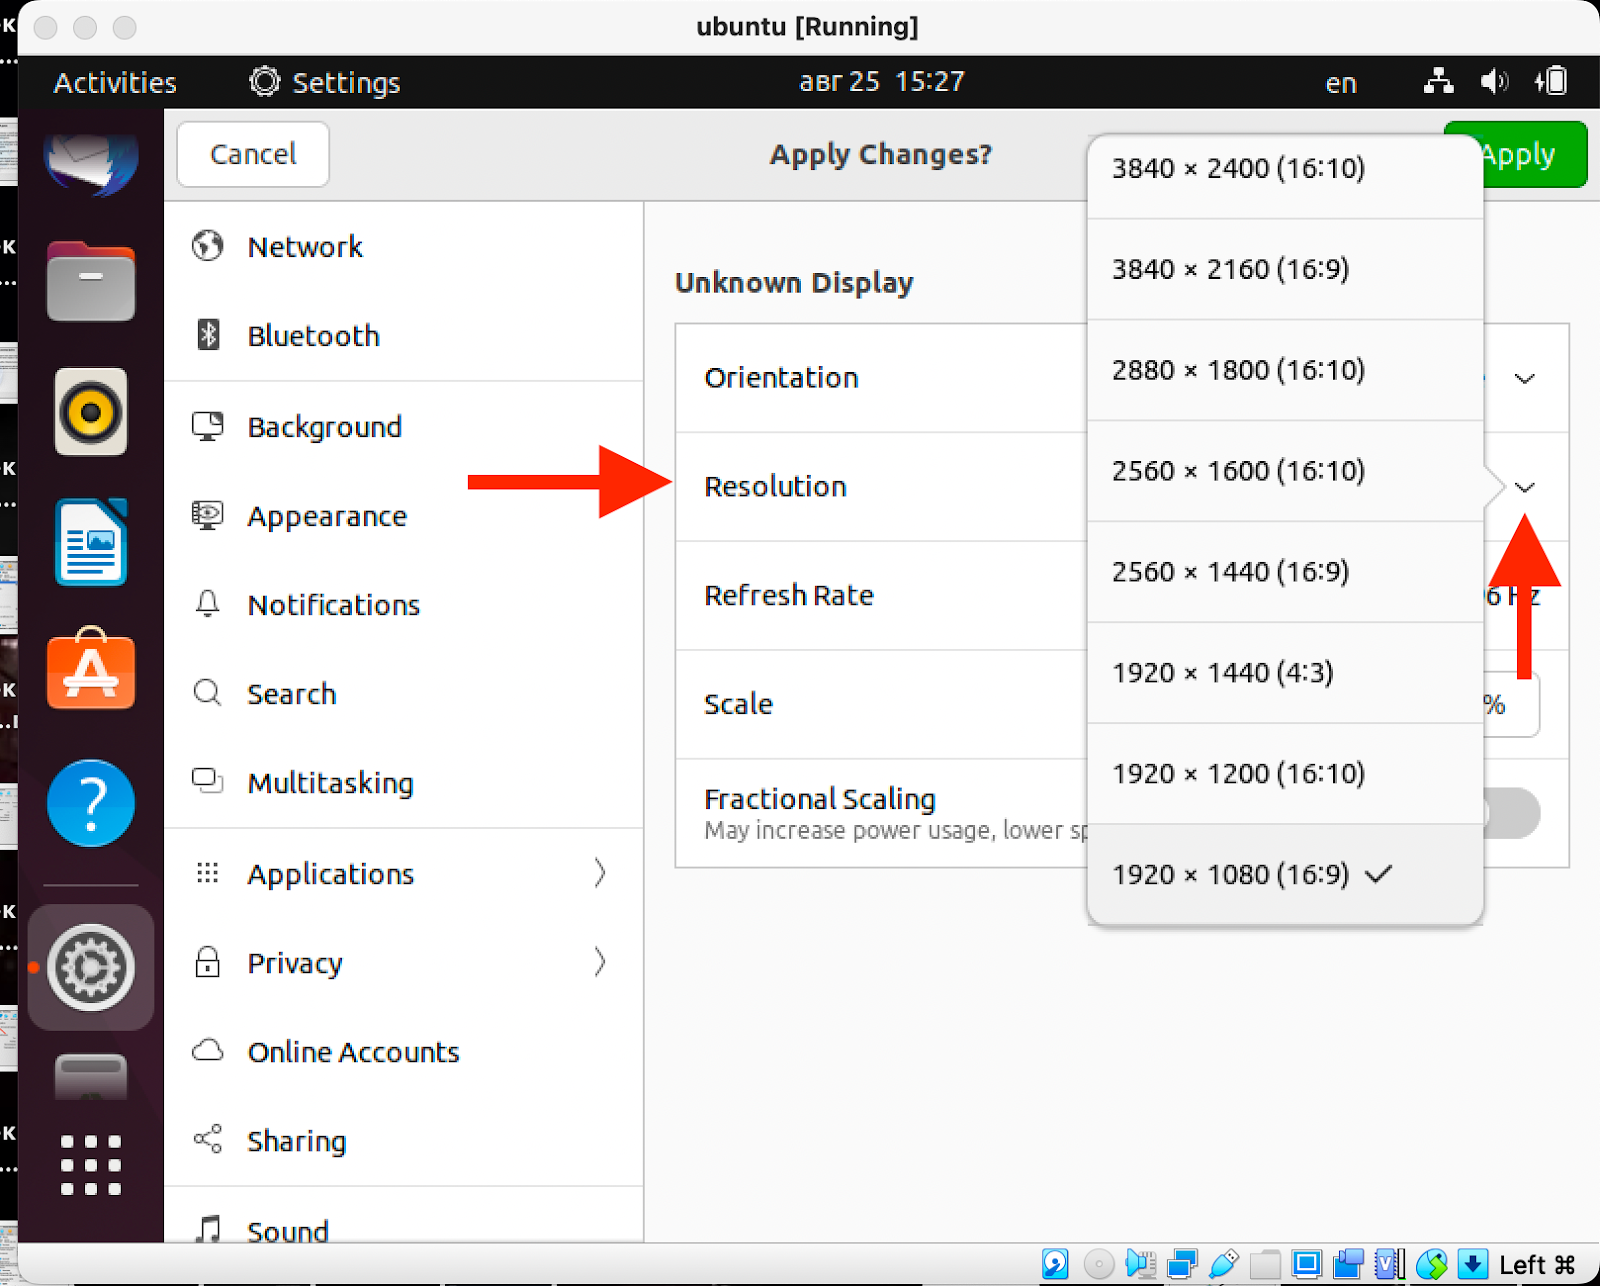Show Applications grid in dock

click(91, 1164)
